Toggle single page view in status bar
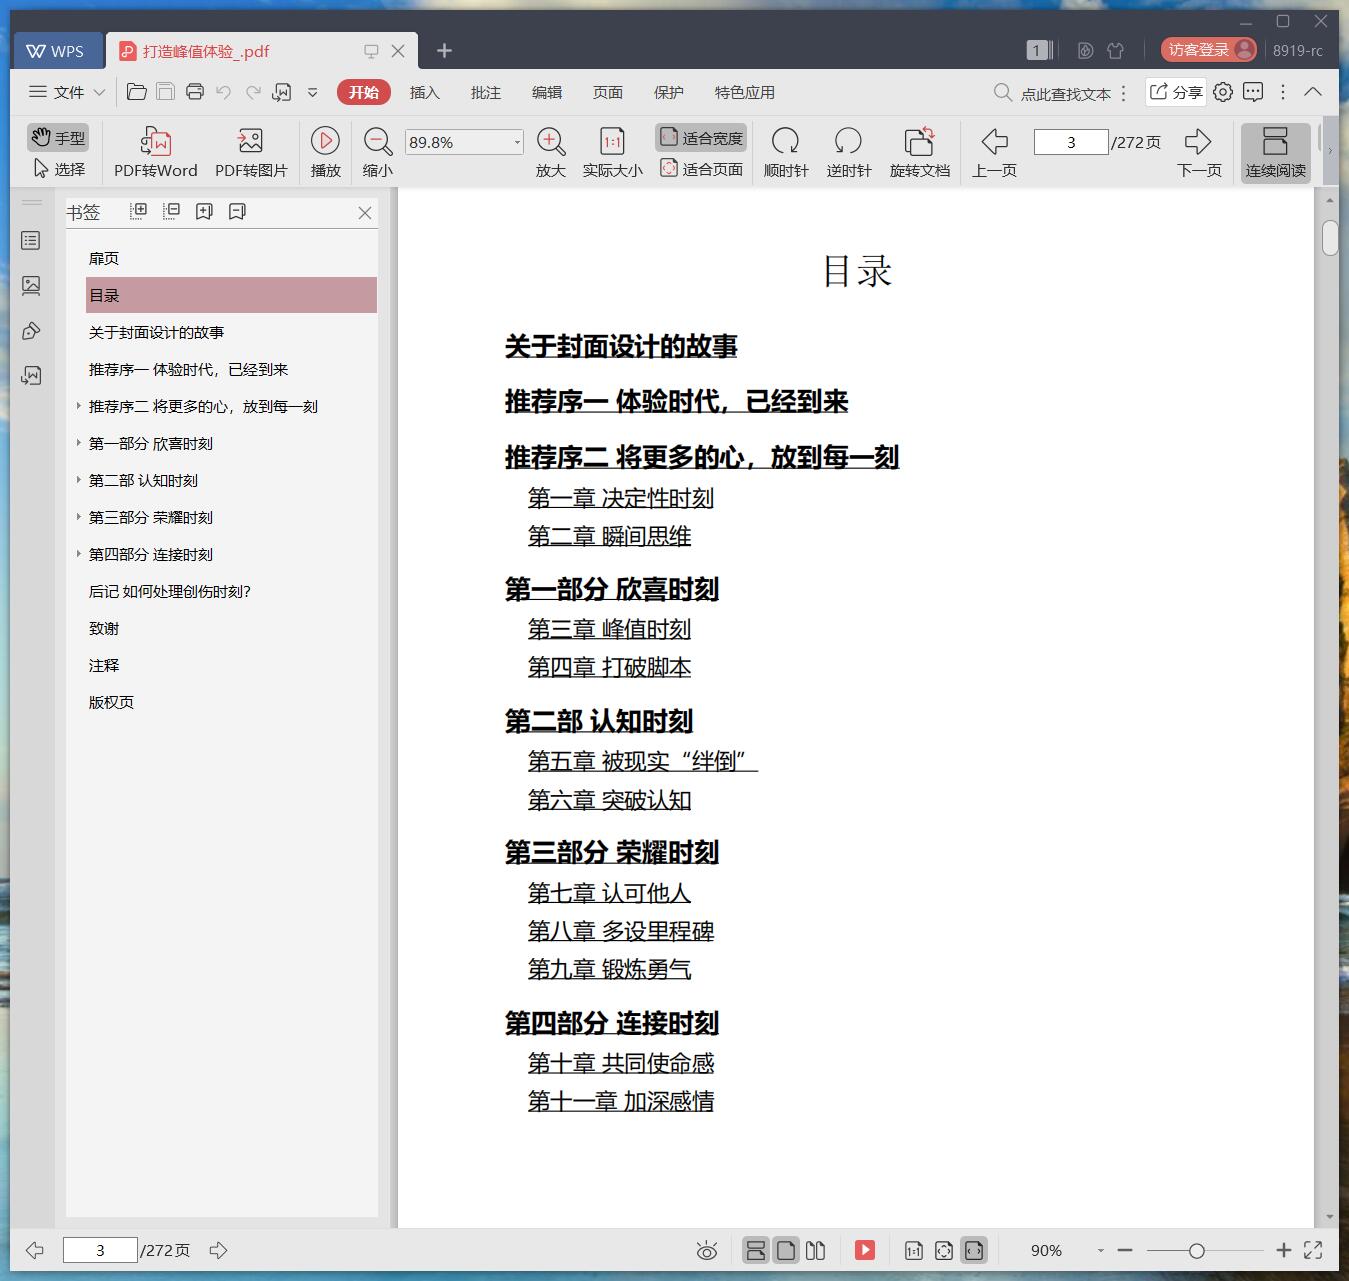Screen dimensions: 1349x1281 pyautogui.click(x=786, y=1250)
